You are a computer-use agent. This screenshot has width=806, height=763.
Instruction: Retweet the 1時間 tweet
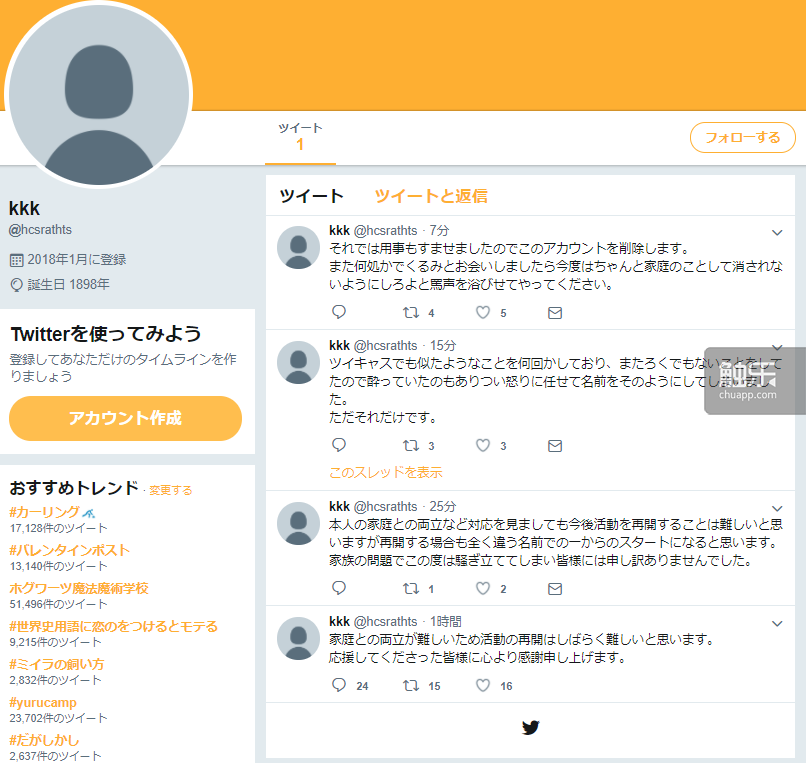(411, 685)
